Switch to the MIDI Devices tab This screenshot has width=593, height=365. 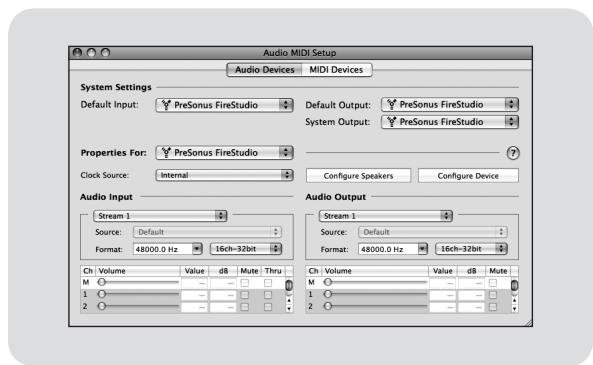336,70
